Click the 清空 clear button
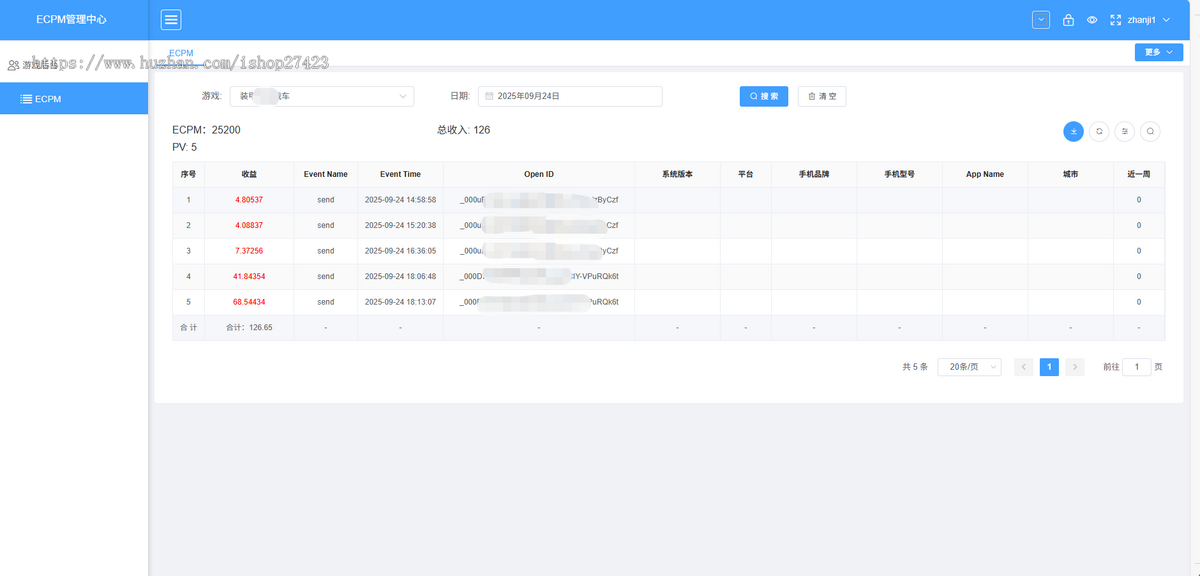The image size is (1200, 576). click(x=822, y=96)
